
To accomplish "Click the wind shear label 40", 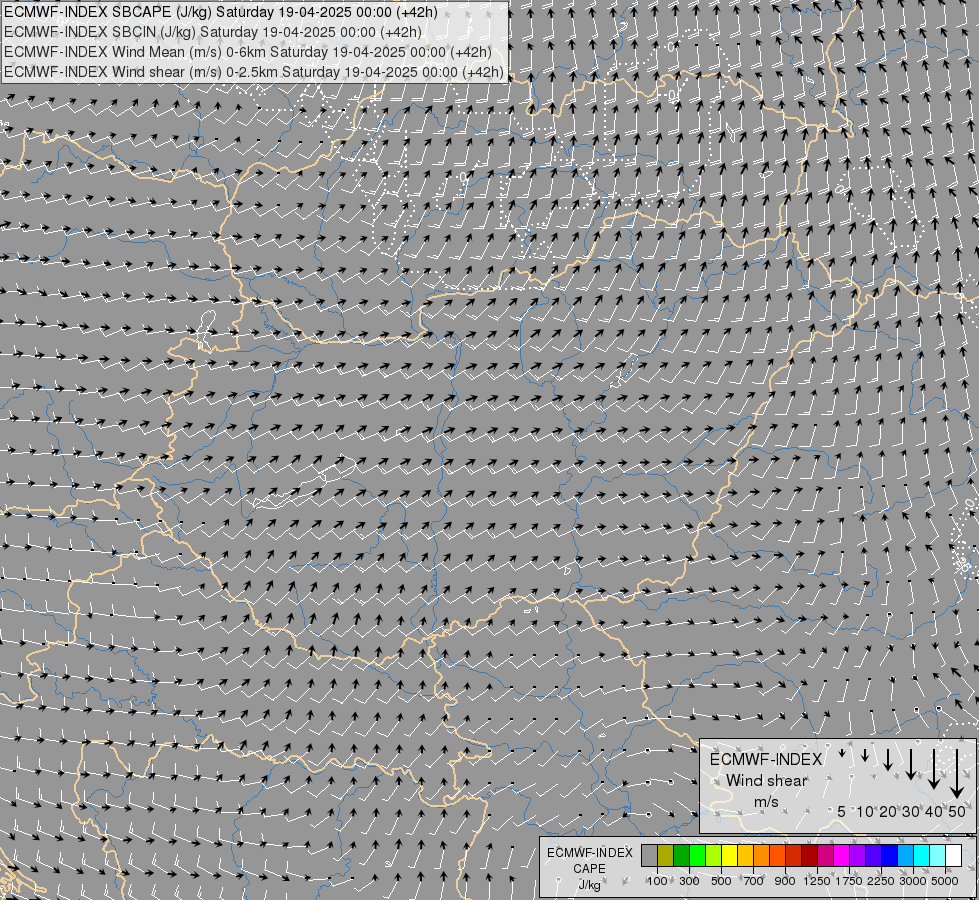I will coord(934,811).
